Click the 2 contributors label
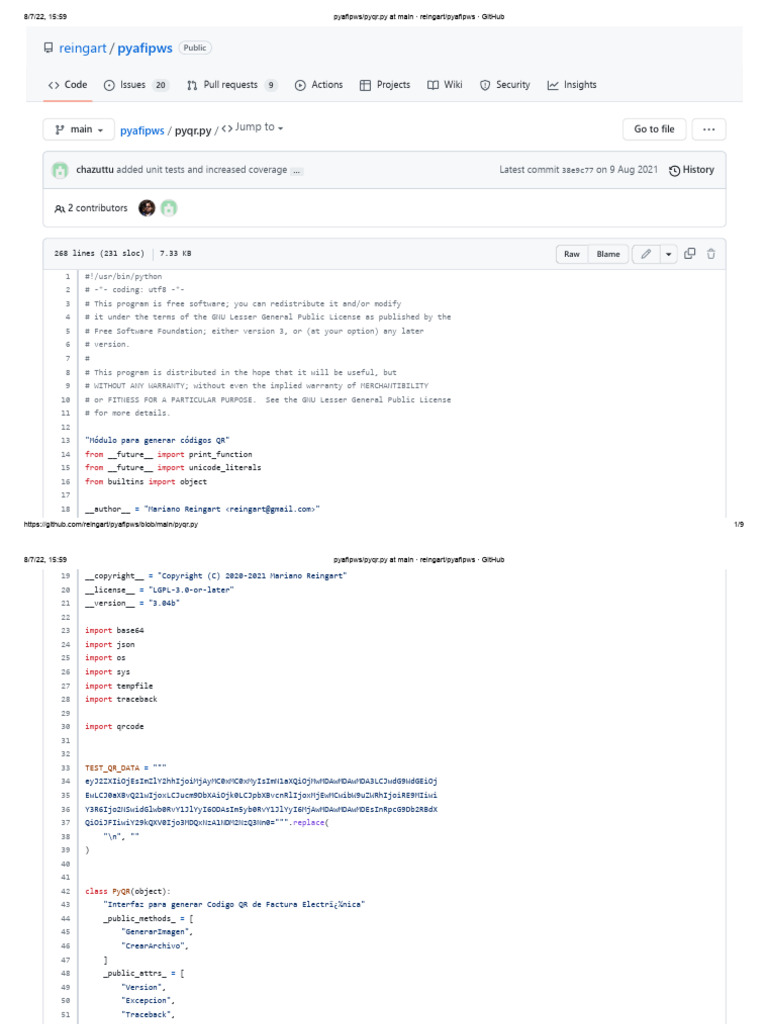The width and height of the screenshot is (768, 1024). pos(91,208)
